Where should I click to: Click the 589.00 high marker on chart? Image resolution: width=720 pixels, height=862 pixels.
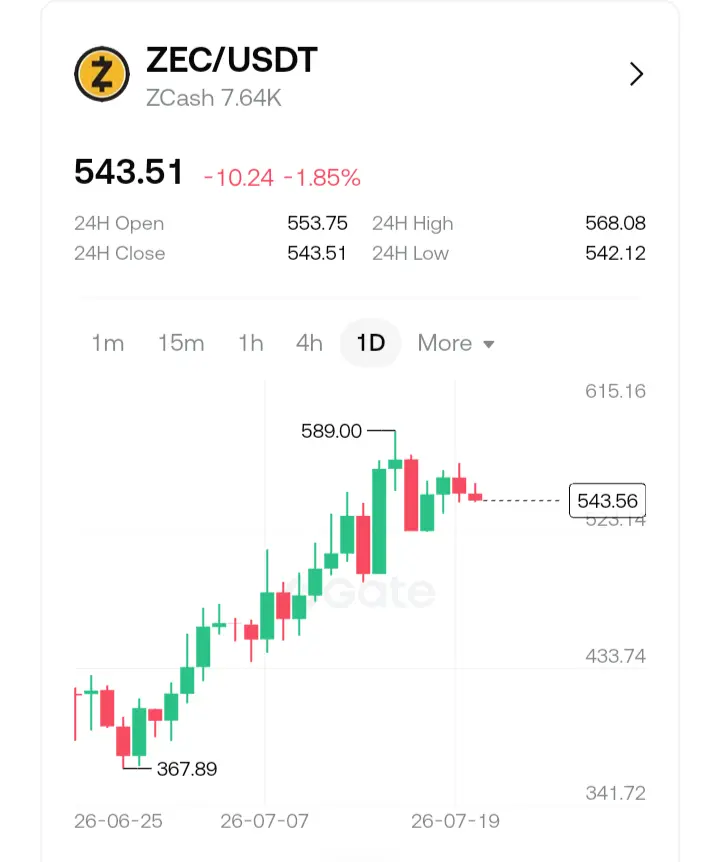click(x=331, y=431)
